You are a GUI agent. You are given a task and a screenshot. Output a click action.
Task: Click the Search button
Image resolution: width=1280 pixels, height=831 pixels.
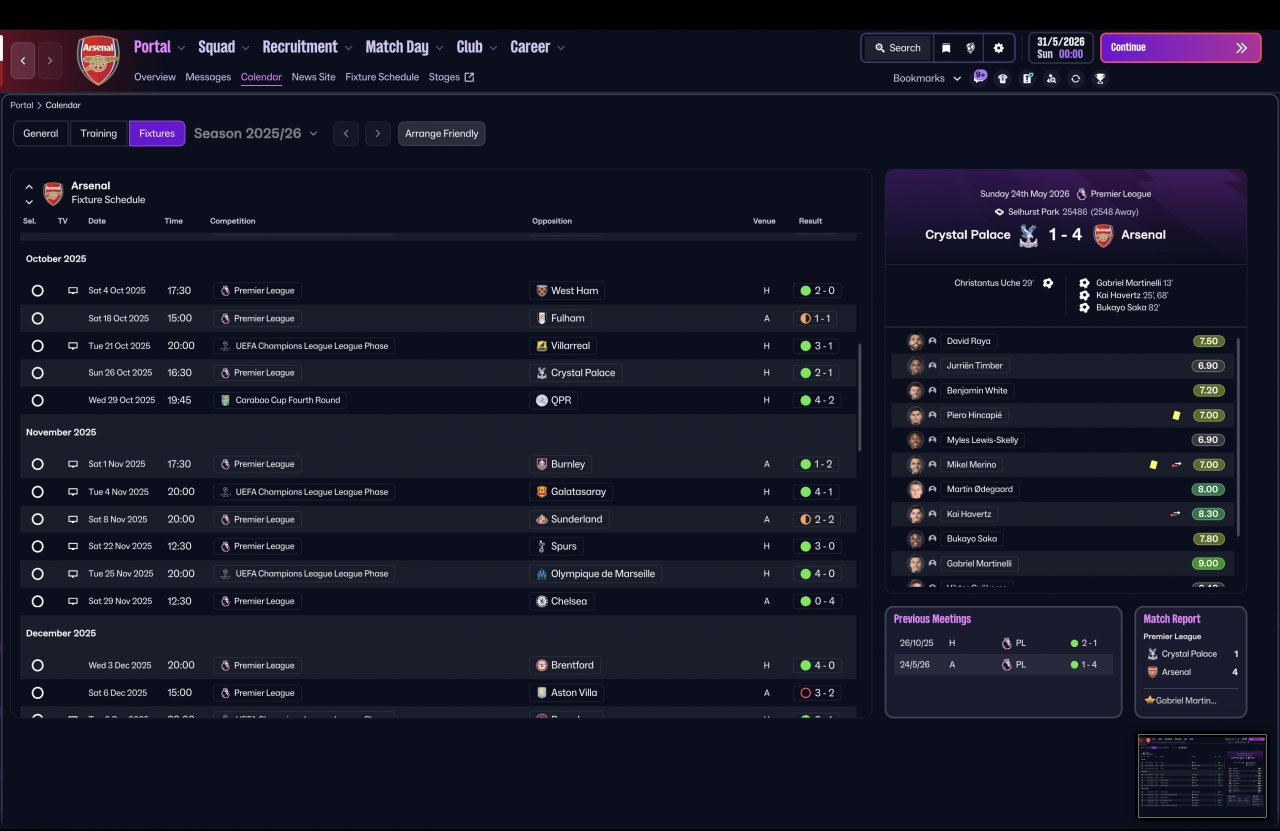pyautogui.click(x=897, y=48)
